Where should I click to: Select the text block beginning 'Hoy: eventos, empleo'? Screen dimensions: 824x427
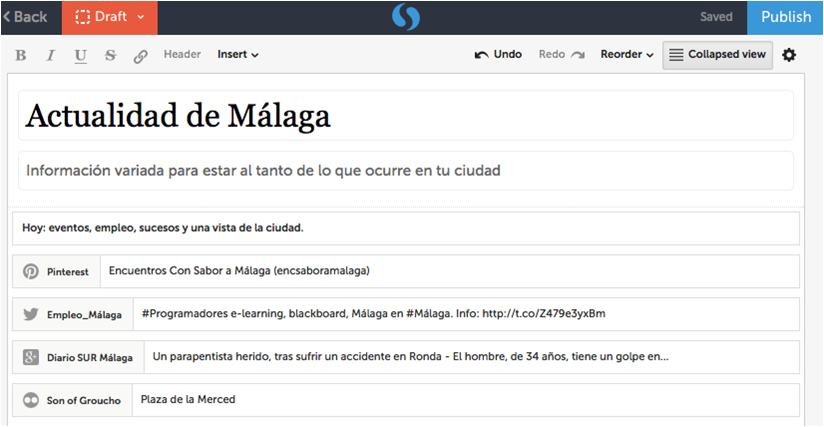tap(406, 228)
